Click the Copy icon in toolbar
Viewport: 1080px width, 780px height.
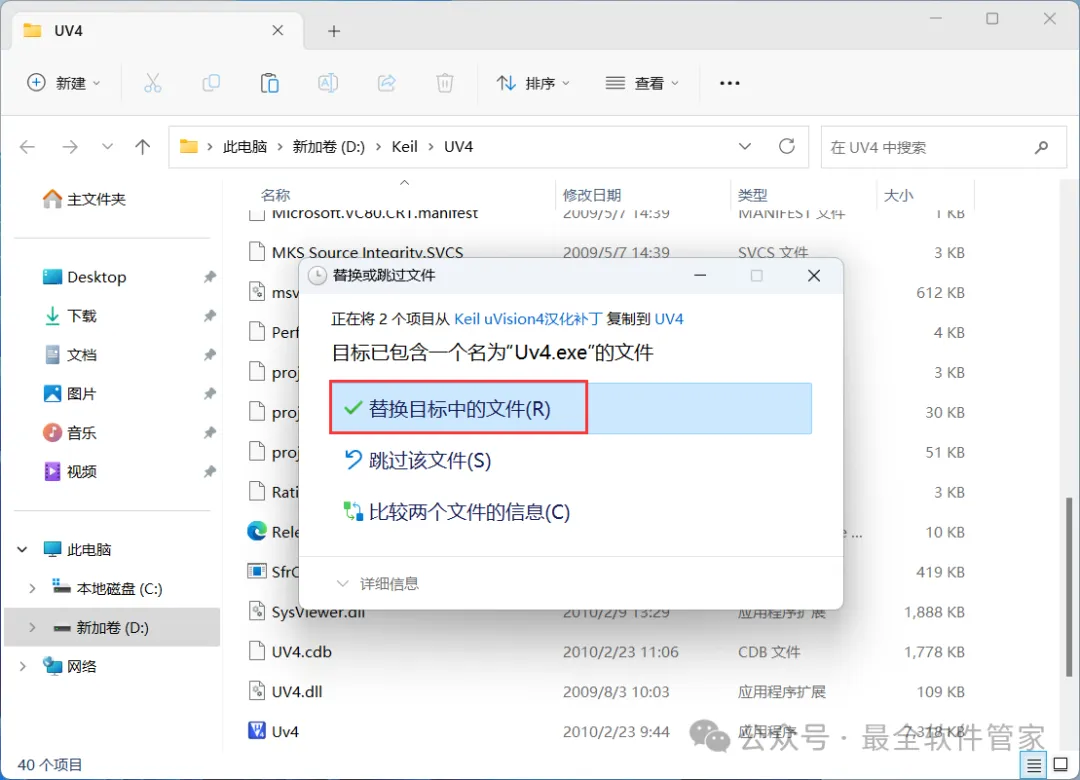(x=211, y=83)
